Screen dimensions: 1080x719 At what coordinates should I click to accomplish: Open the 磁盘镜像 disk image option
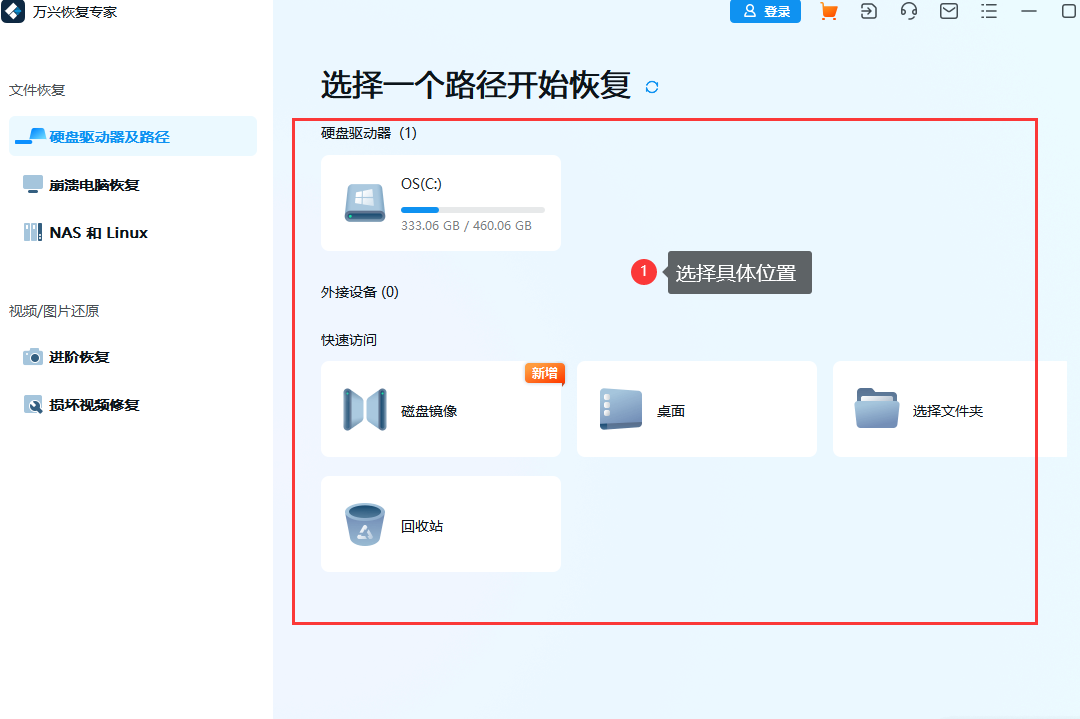(441, 409)
